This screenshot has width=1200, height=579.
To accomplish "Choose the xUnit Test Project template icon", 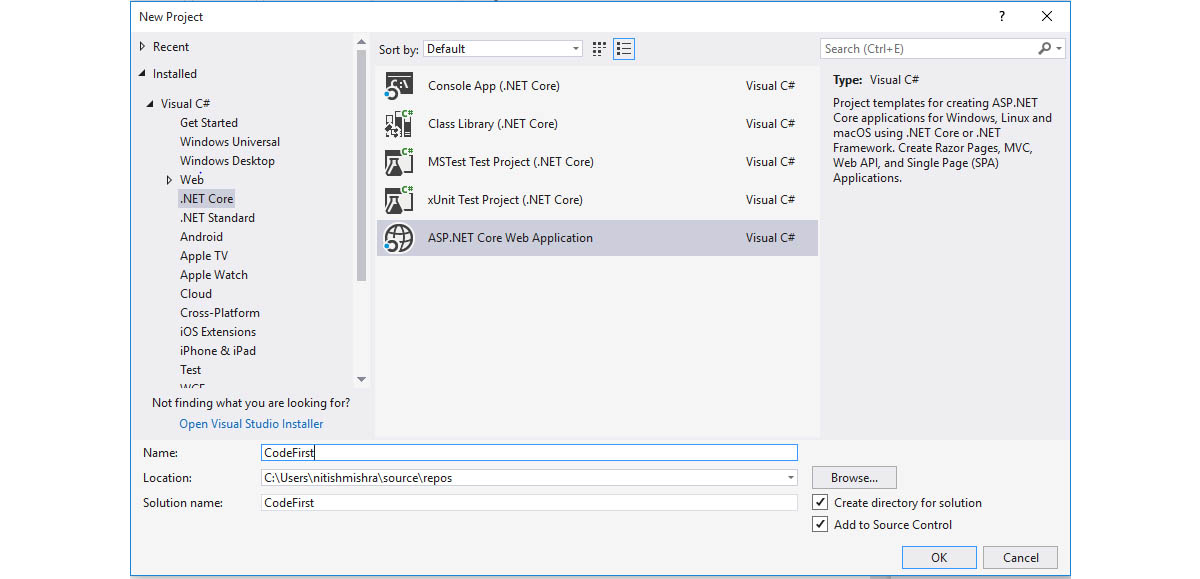I will 399,200.
